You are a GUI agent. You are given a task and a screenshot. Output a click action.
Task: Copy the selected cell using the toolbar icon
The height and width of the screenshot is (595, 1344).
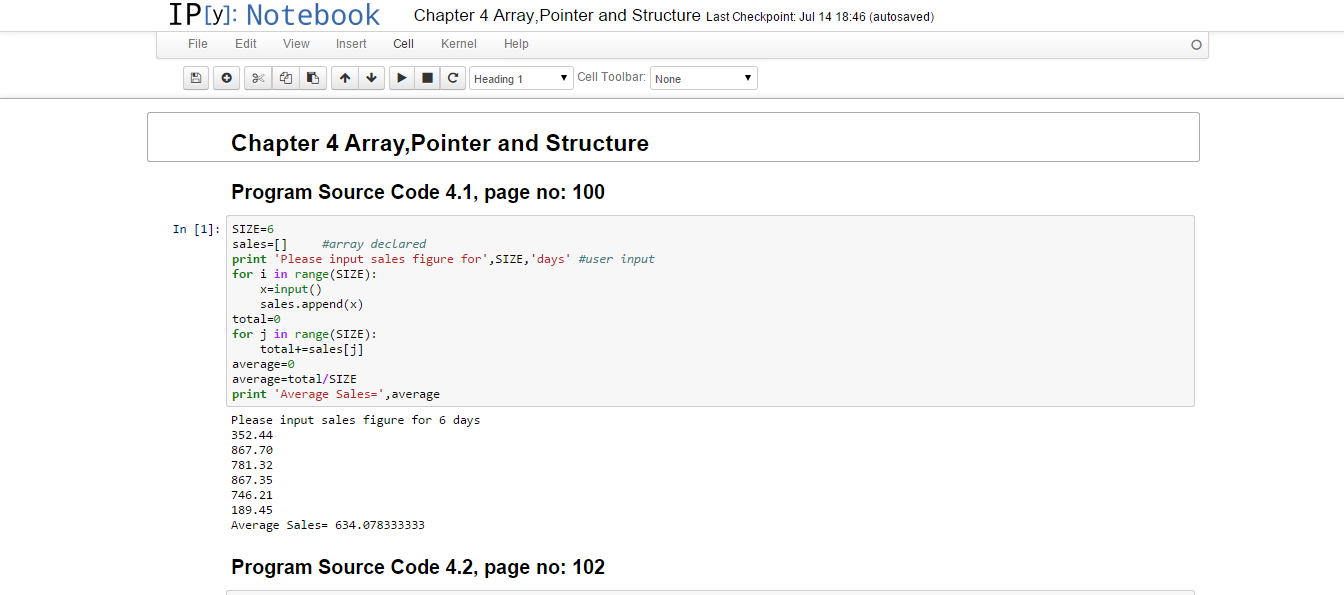click(x=286, y=78)
